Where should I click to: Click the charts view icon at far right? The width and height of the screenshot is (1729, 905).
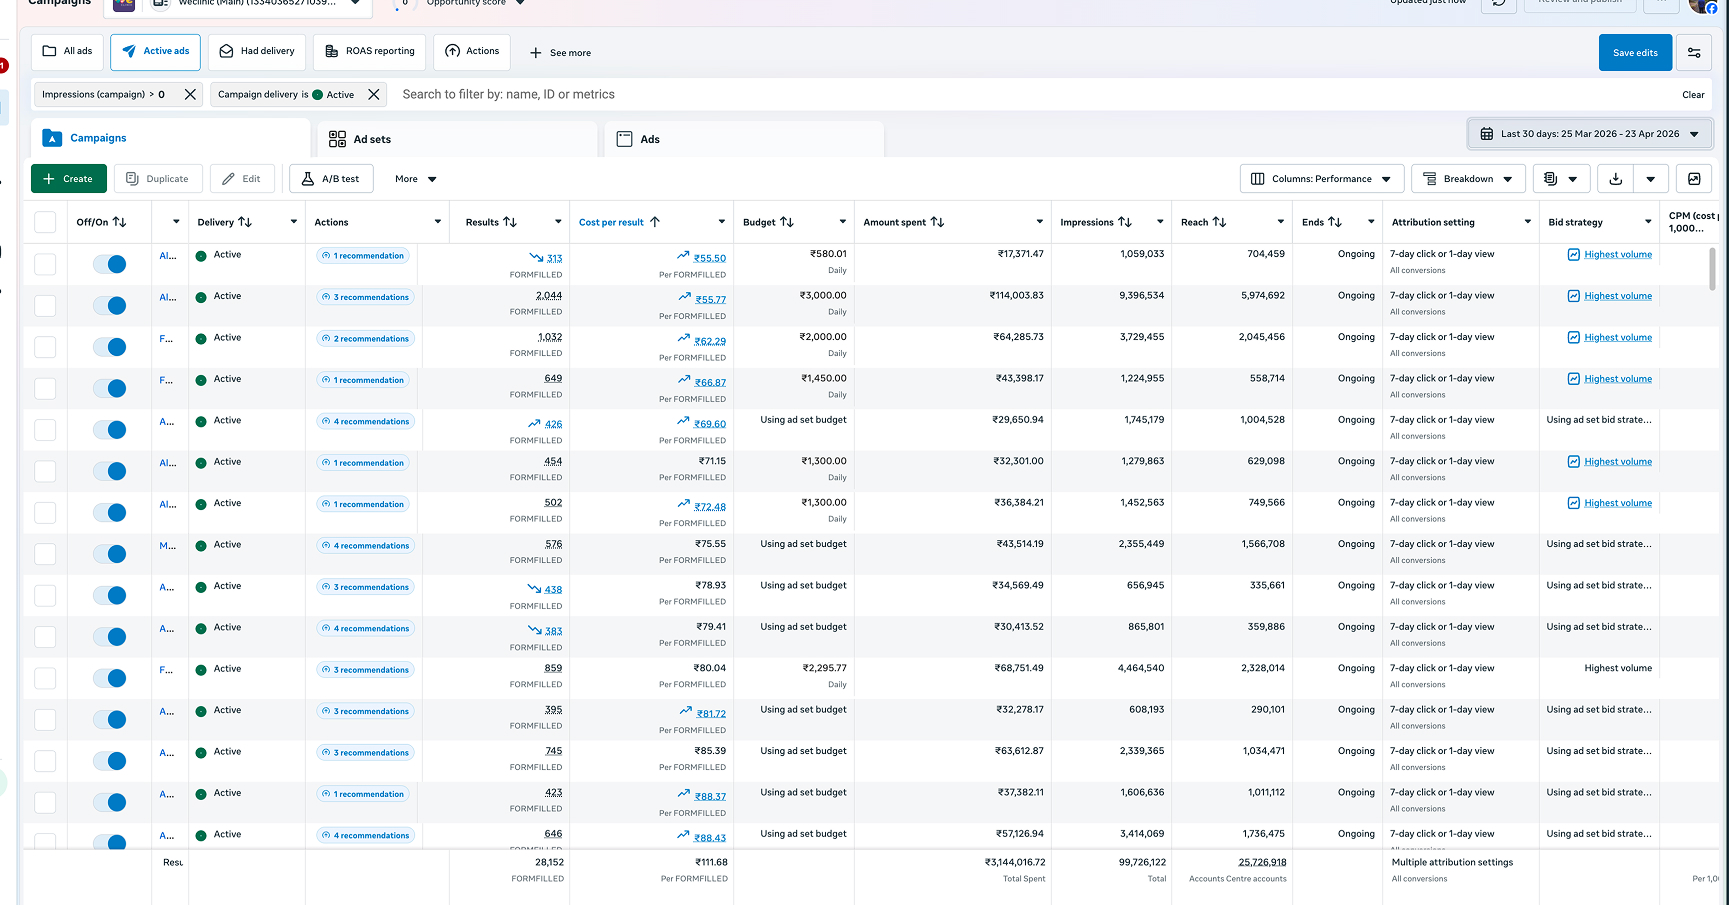1694,179
